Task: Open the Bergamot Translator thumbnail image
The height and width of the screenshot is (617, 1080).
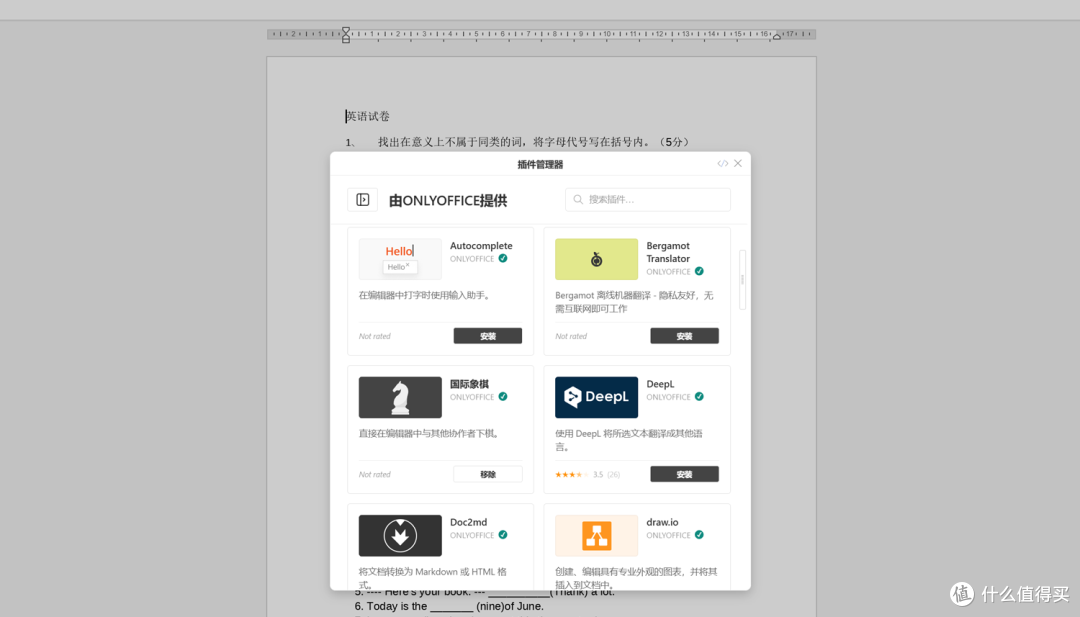Action: [x=596, y=259]
